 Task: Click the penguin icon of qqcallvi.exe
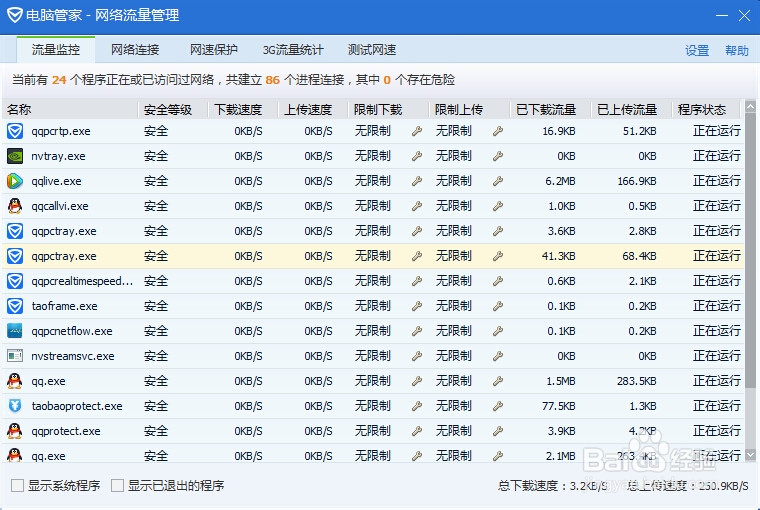(x=15, y=206)
